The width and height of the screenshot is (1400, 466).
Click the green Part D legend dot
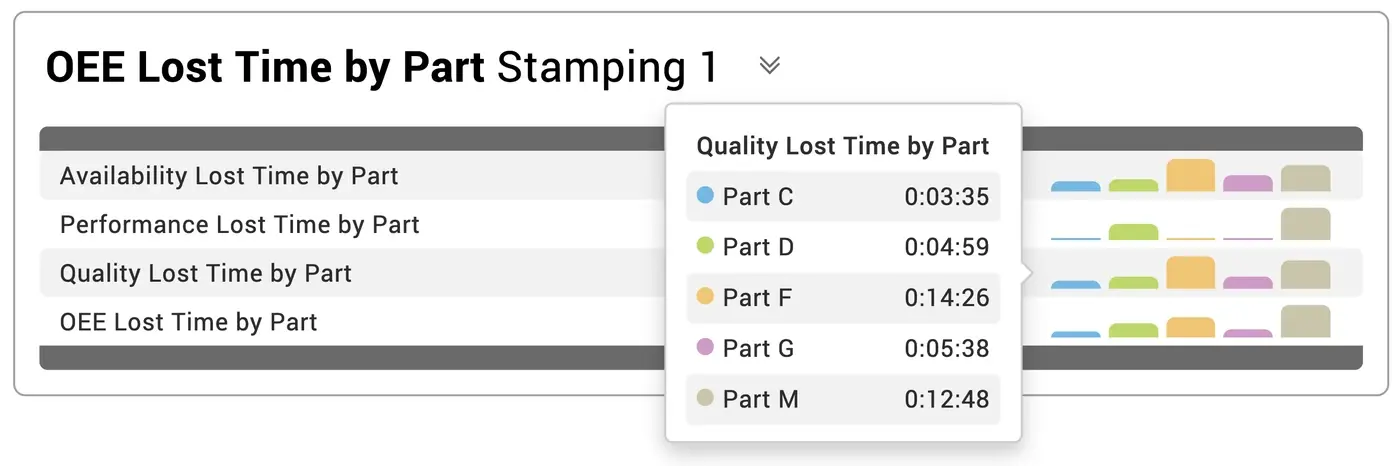(705, 246)
